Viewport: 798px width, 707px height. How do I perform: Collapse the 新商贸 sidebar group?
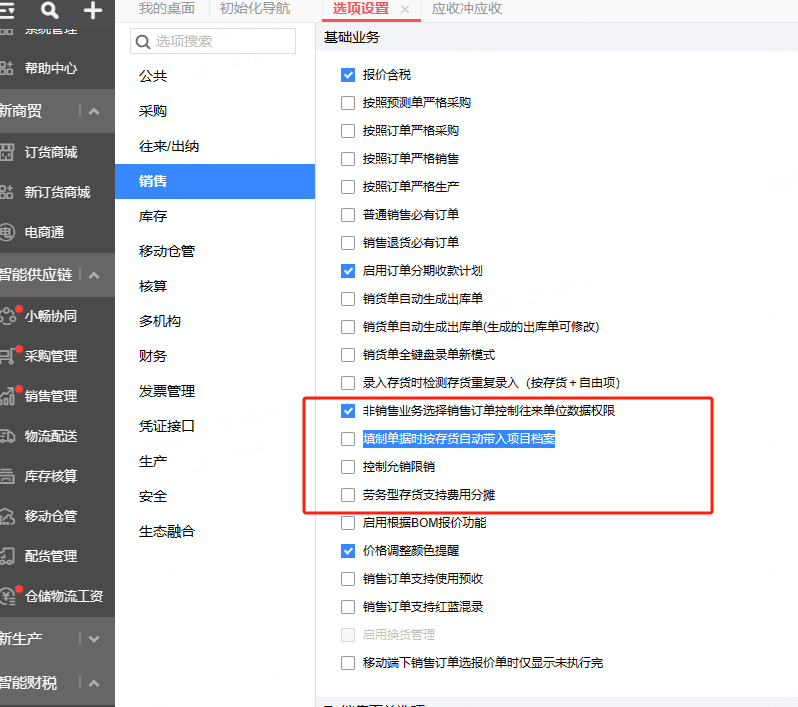coord(94,111)
